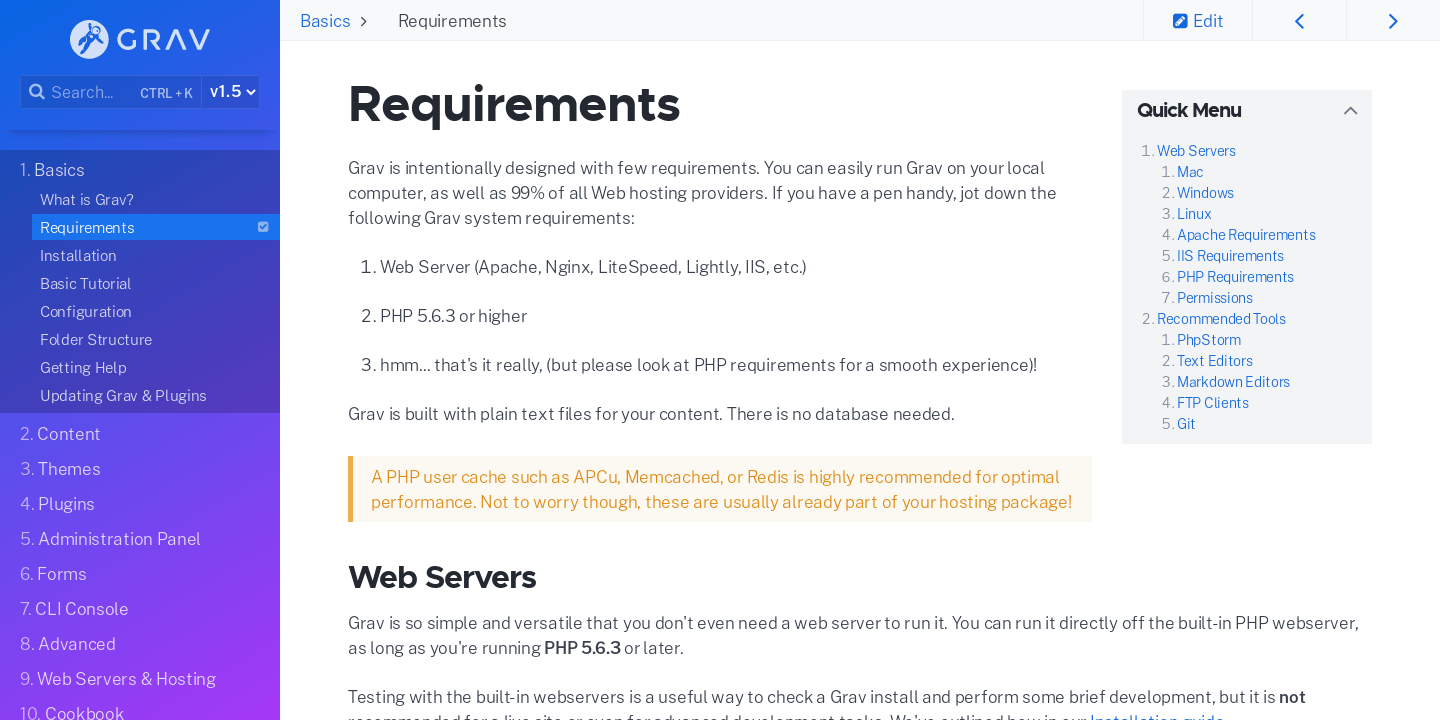Jump to IIS Requirements link
1440x720 pixels.
pyautogui.click(x=1230, y=256)
